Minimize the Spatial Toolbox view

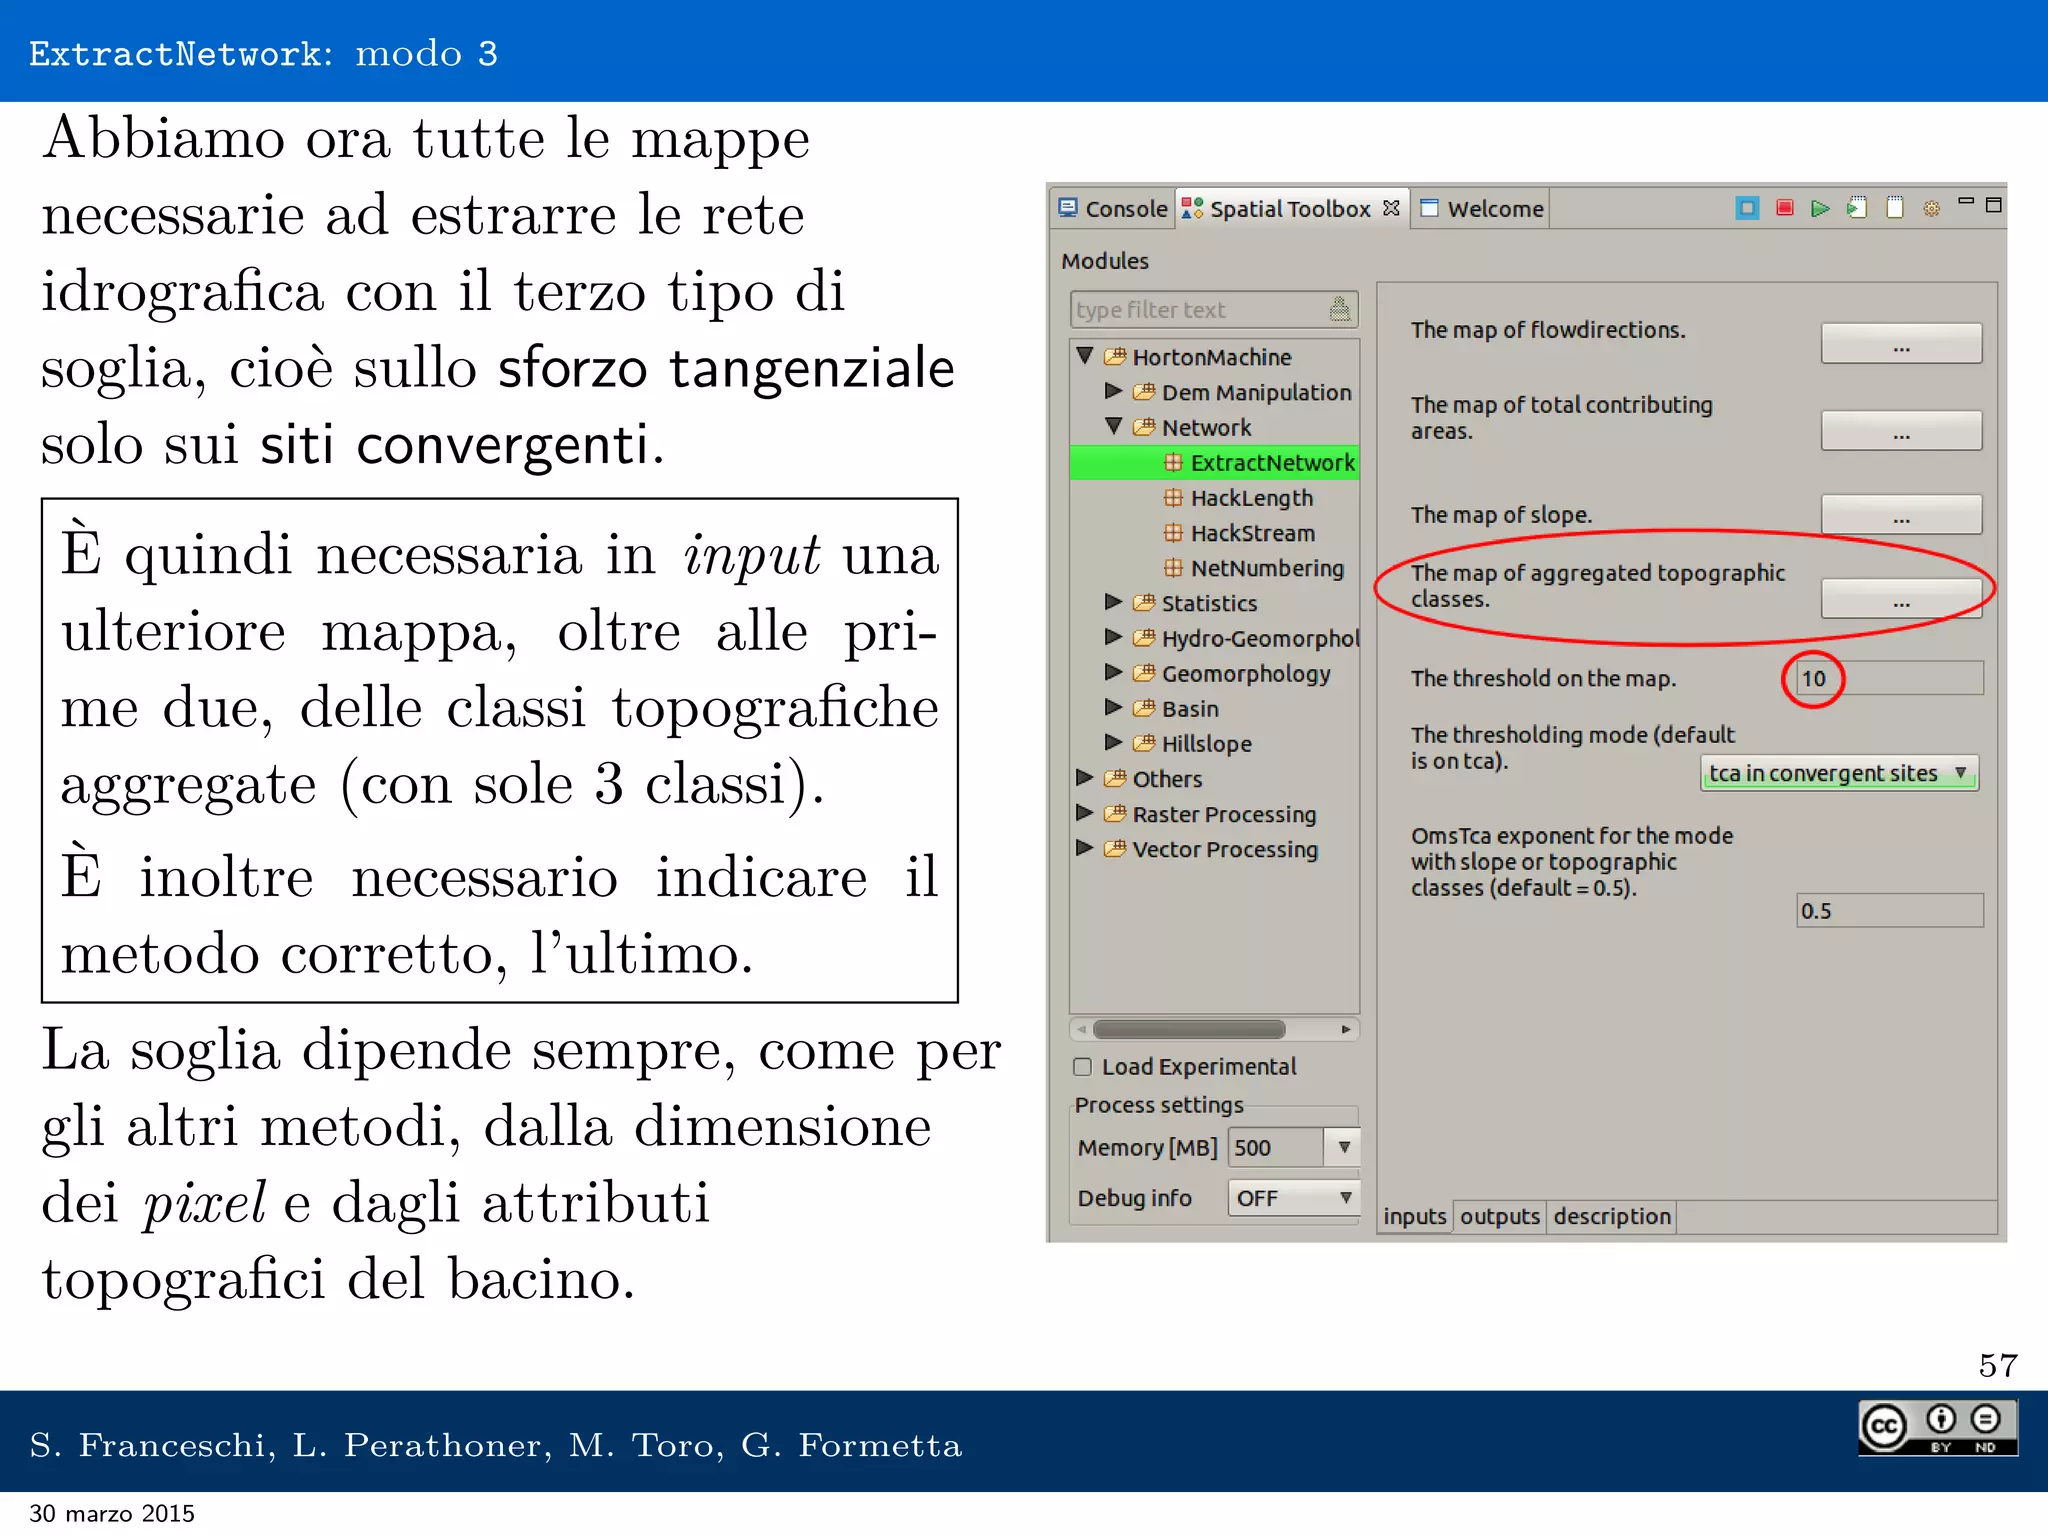coord(1966,202)
